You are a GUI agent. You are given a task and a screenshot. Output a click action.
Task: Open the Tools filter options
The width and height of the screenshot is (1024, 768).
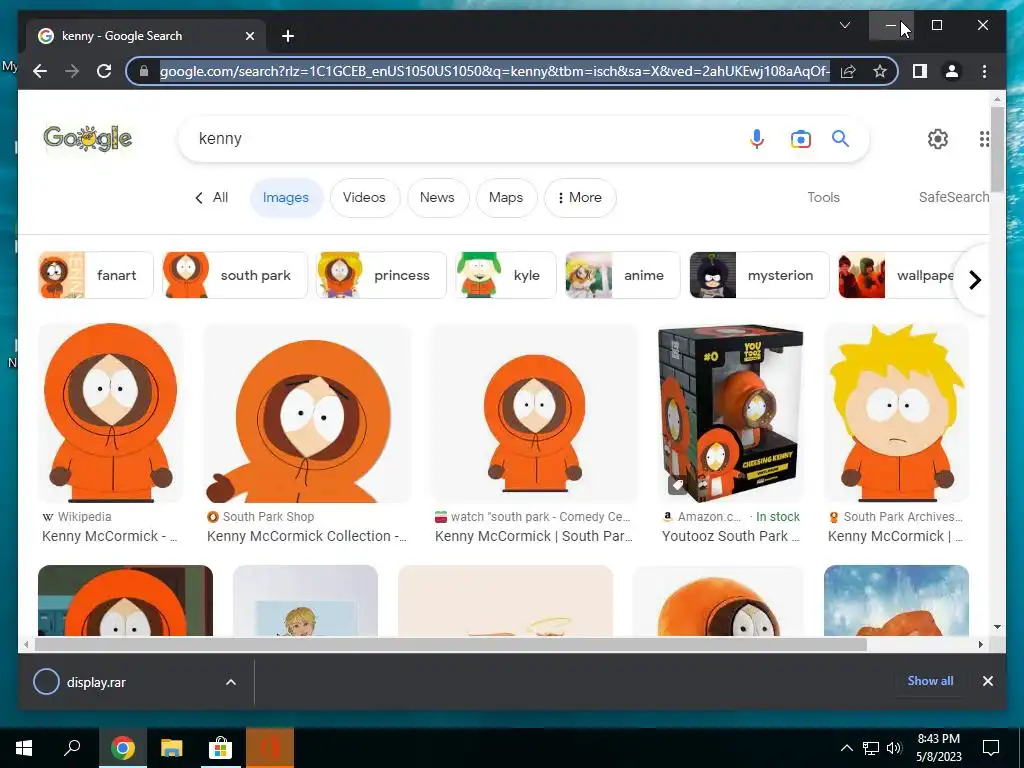point(824,197)
